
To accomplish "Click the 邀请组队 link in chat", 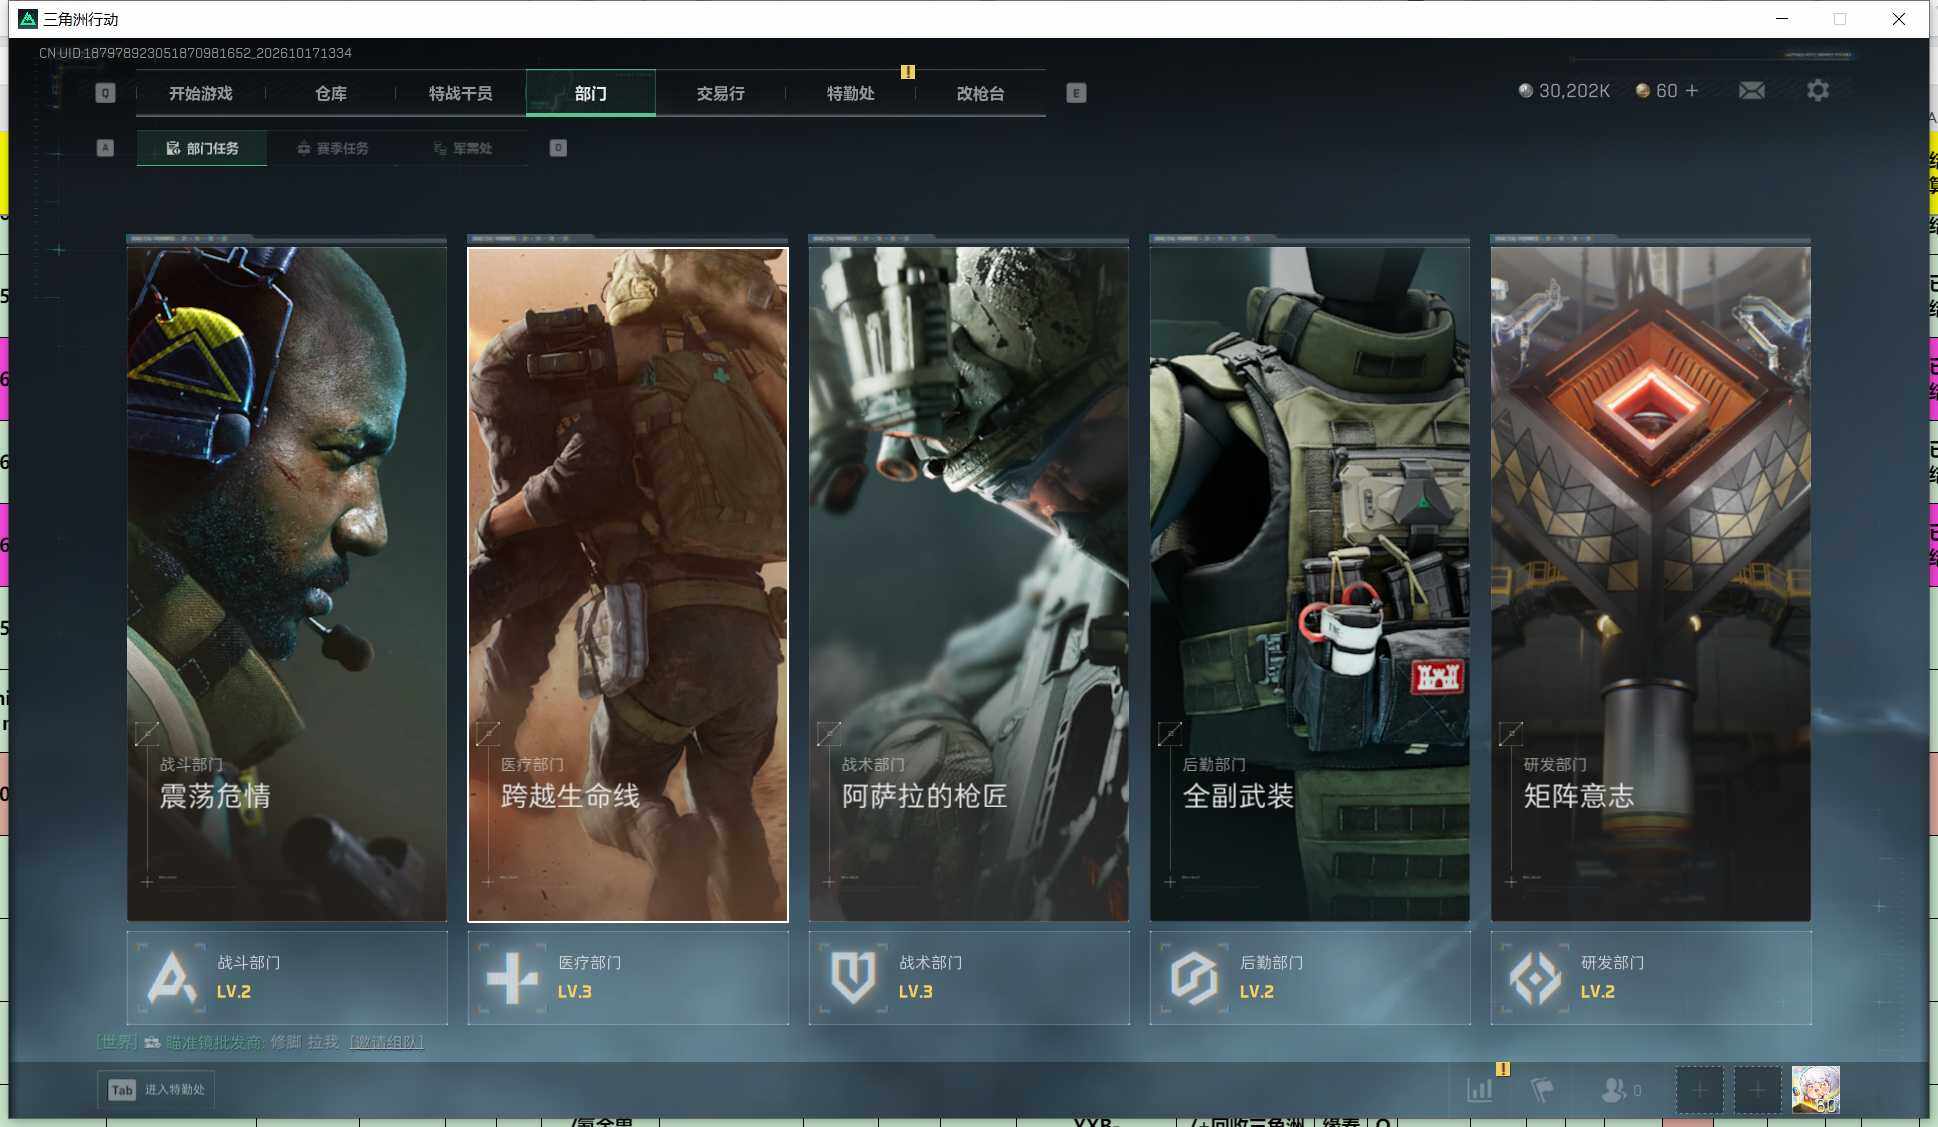I will (386, 1042).
